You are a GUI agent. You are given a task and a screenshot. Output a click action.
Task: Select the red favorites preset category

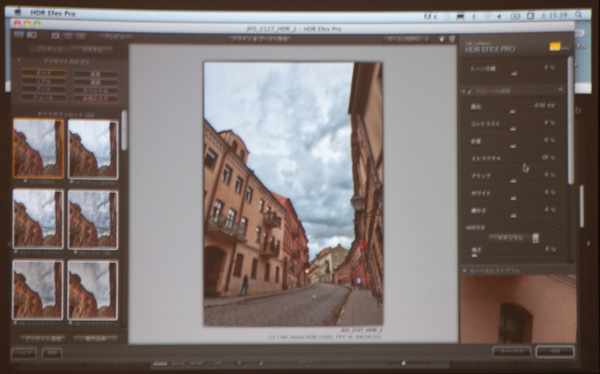(x=95, y=99)
